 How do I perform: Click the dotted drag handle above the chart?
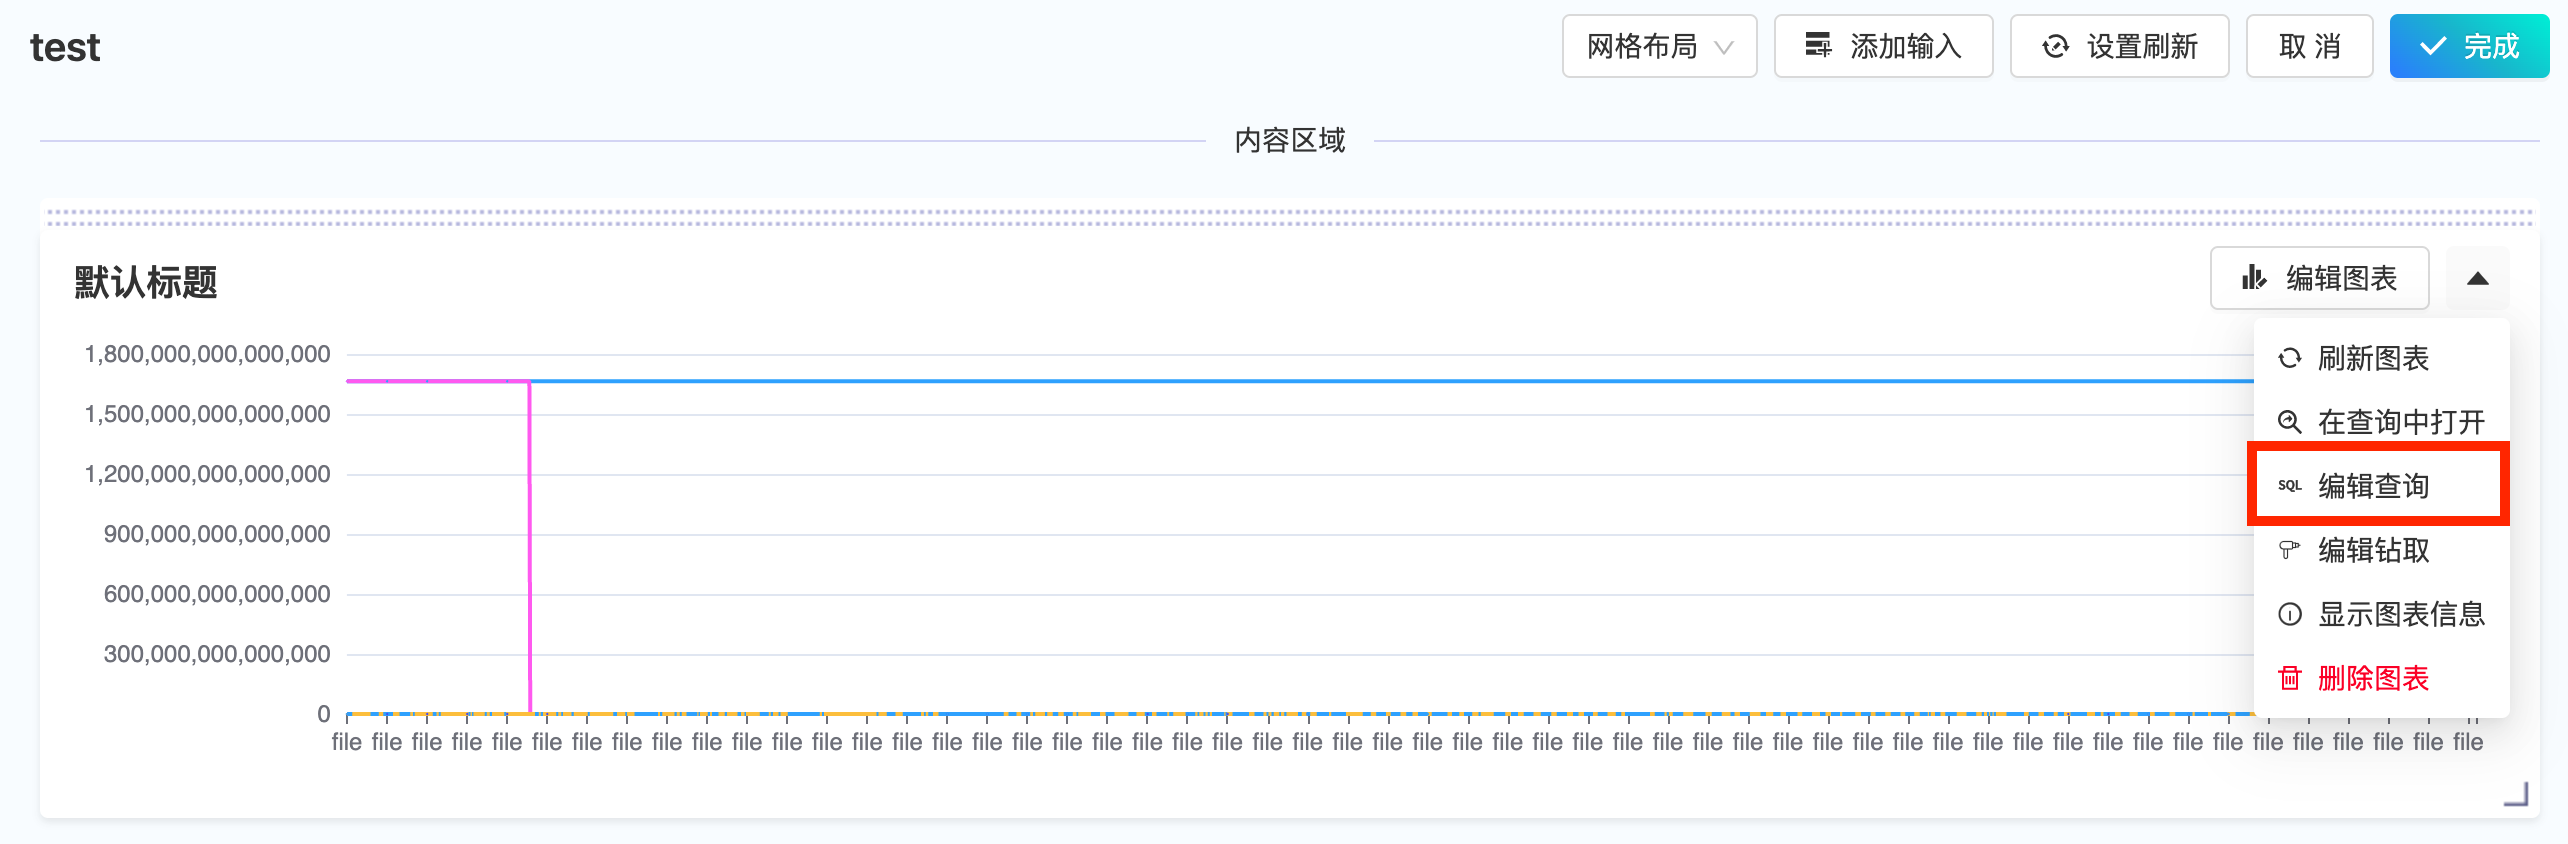[1290, 217]
